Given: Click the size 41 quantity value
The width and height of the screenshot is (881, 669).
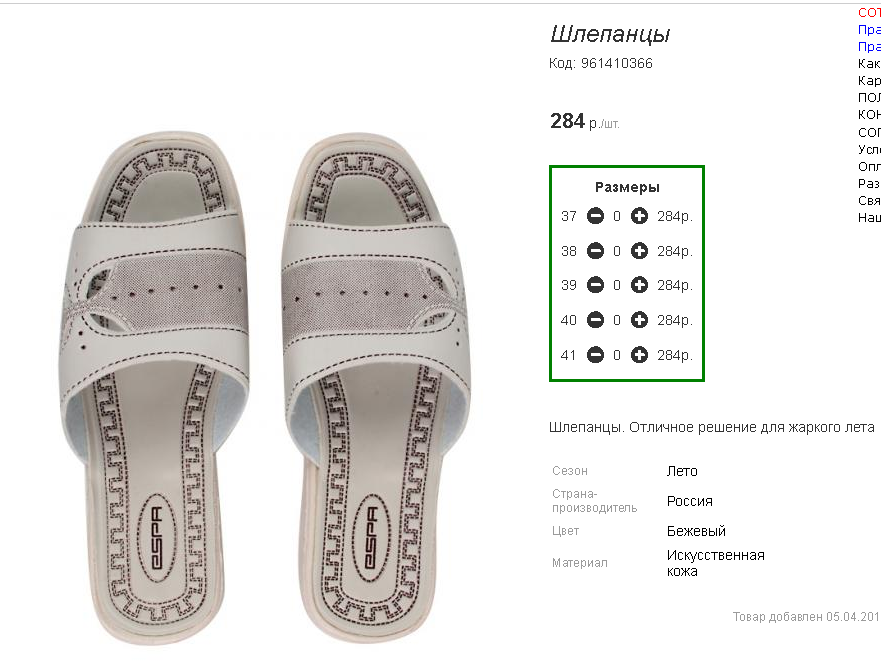Looking at the screenshot, I should pos(617,355).
